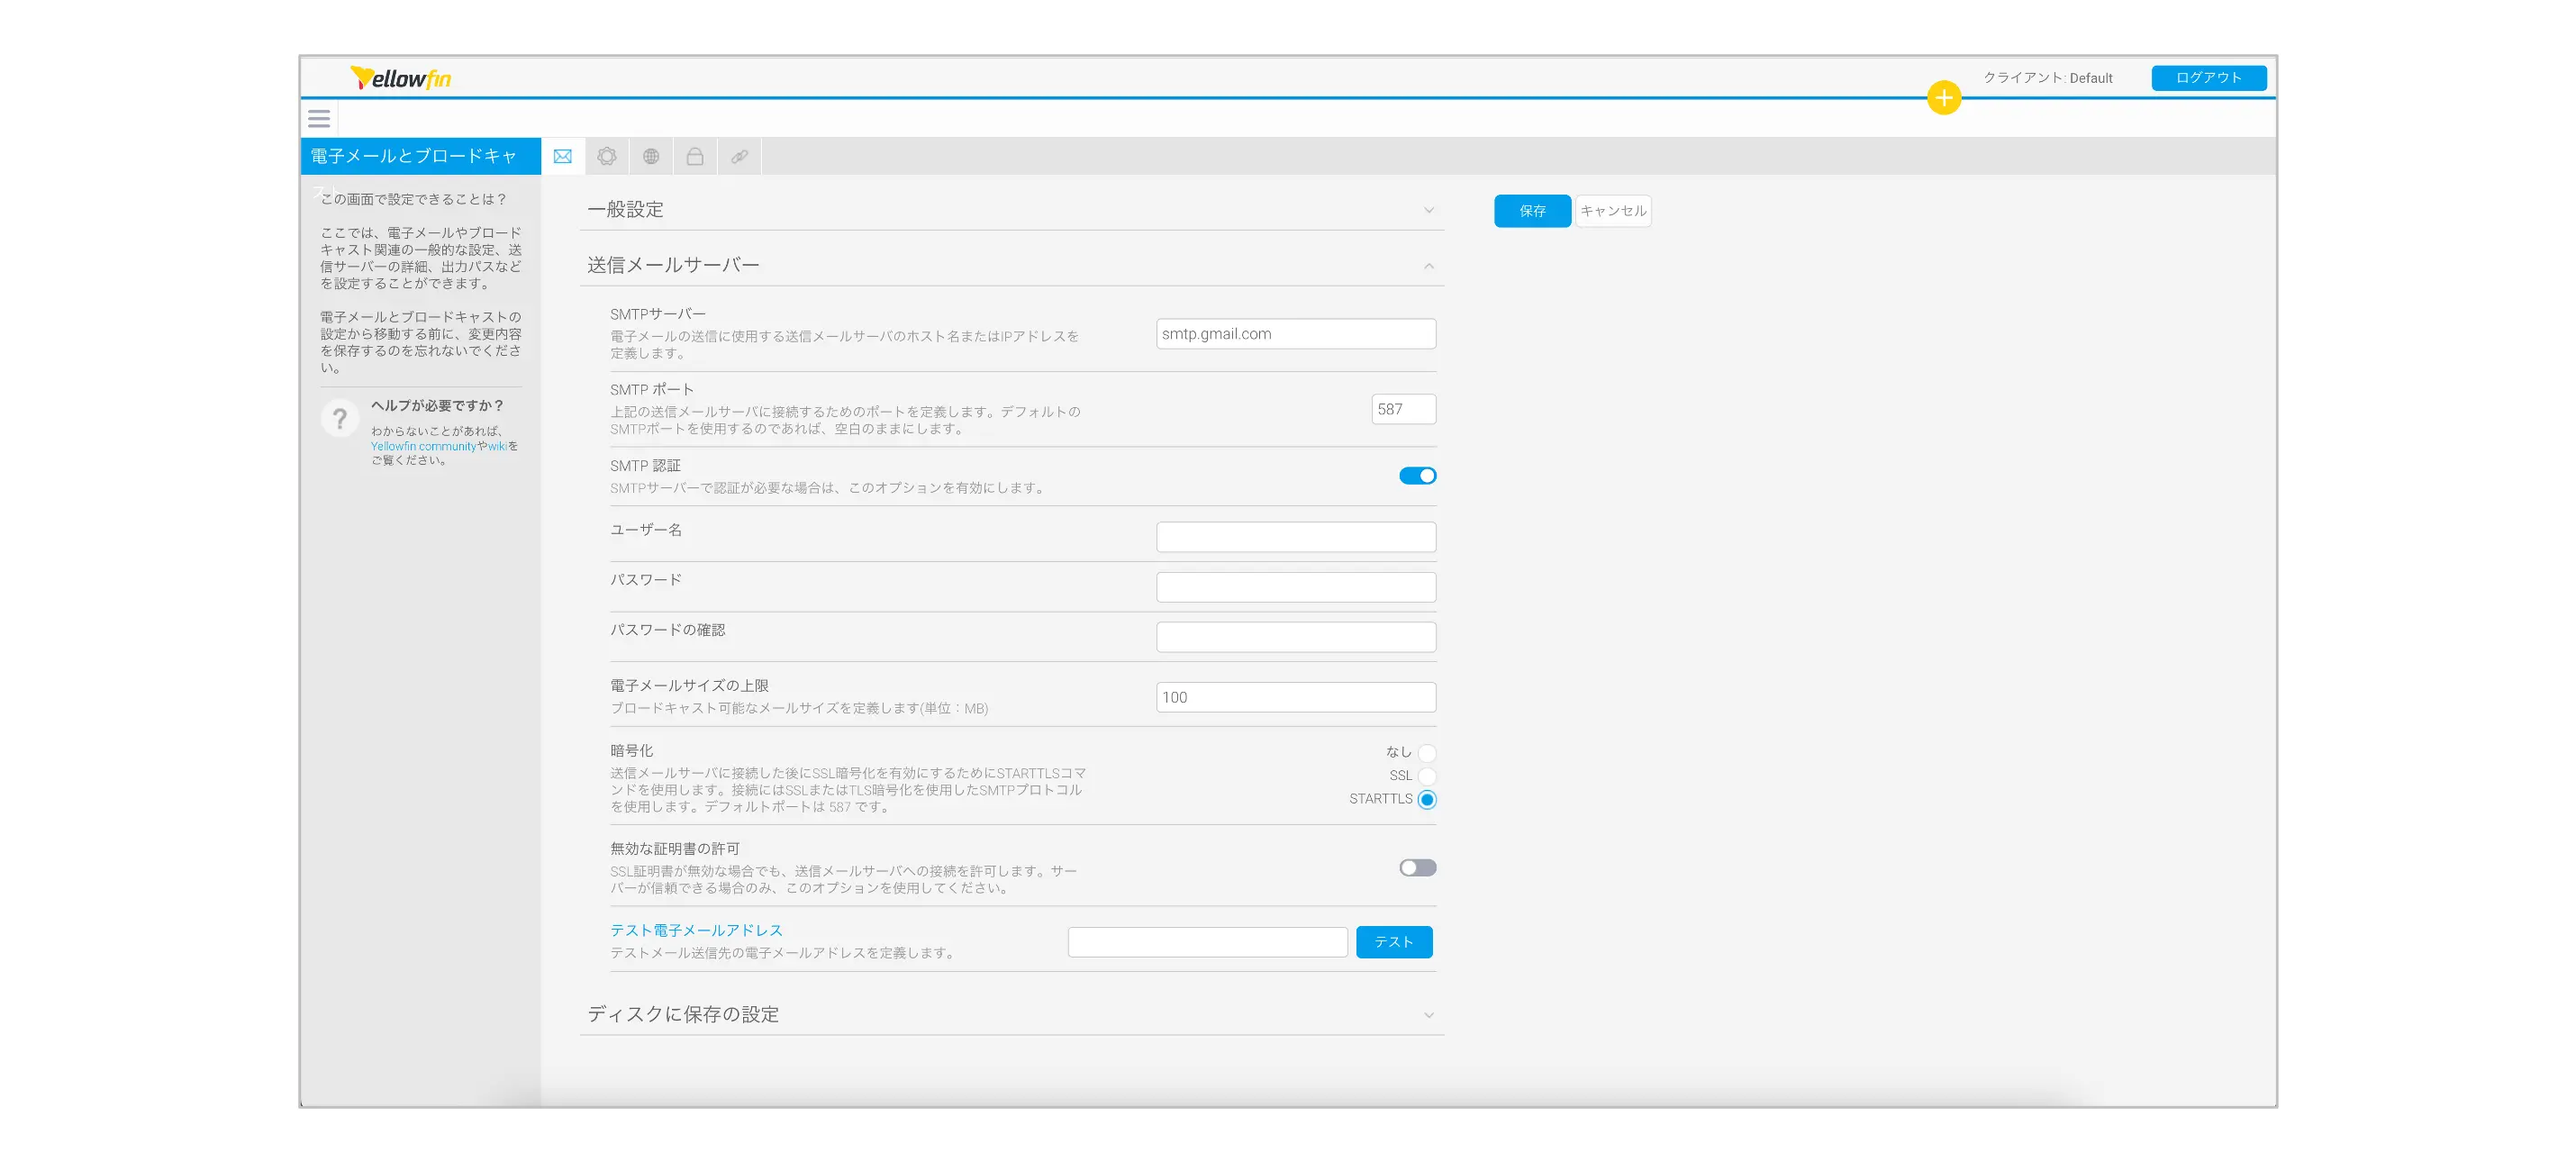2576x1162 pixels.
Task: Click the ログアウト button
Action: (x=2208, y=78)
